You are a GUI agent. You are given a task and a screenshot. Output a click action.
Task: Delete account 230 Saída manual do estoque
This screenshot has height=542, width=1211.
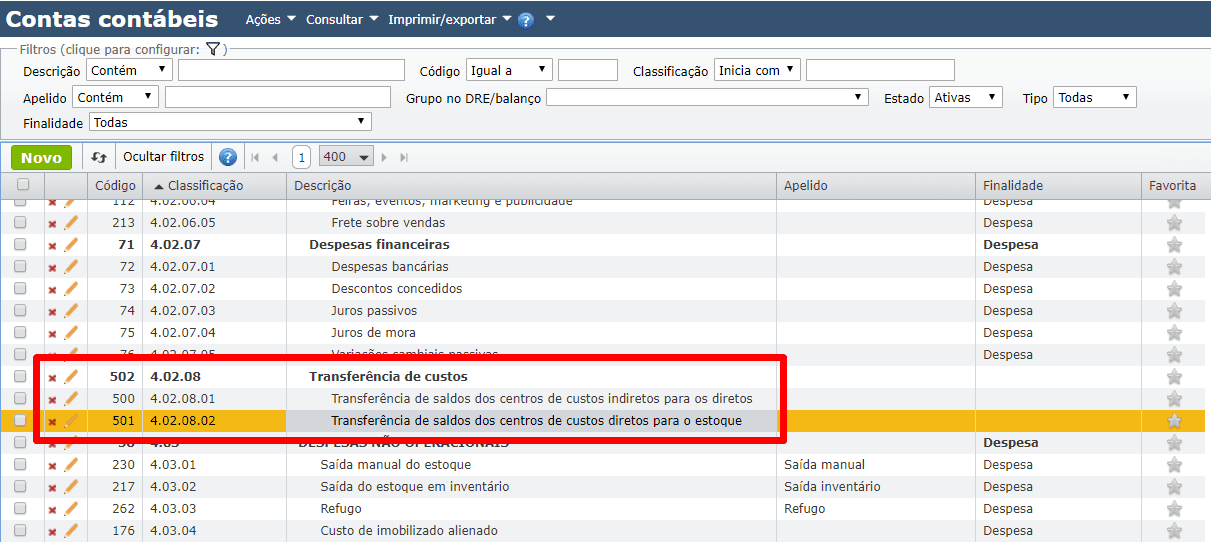[53, 465]
